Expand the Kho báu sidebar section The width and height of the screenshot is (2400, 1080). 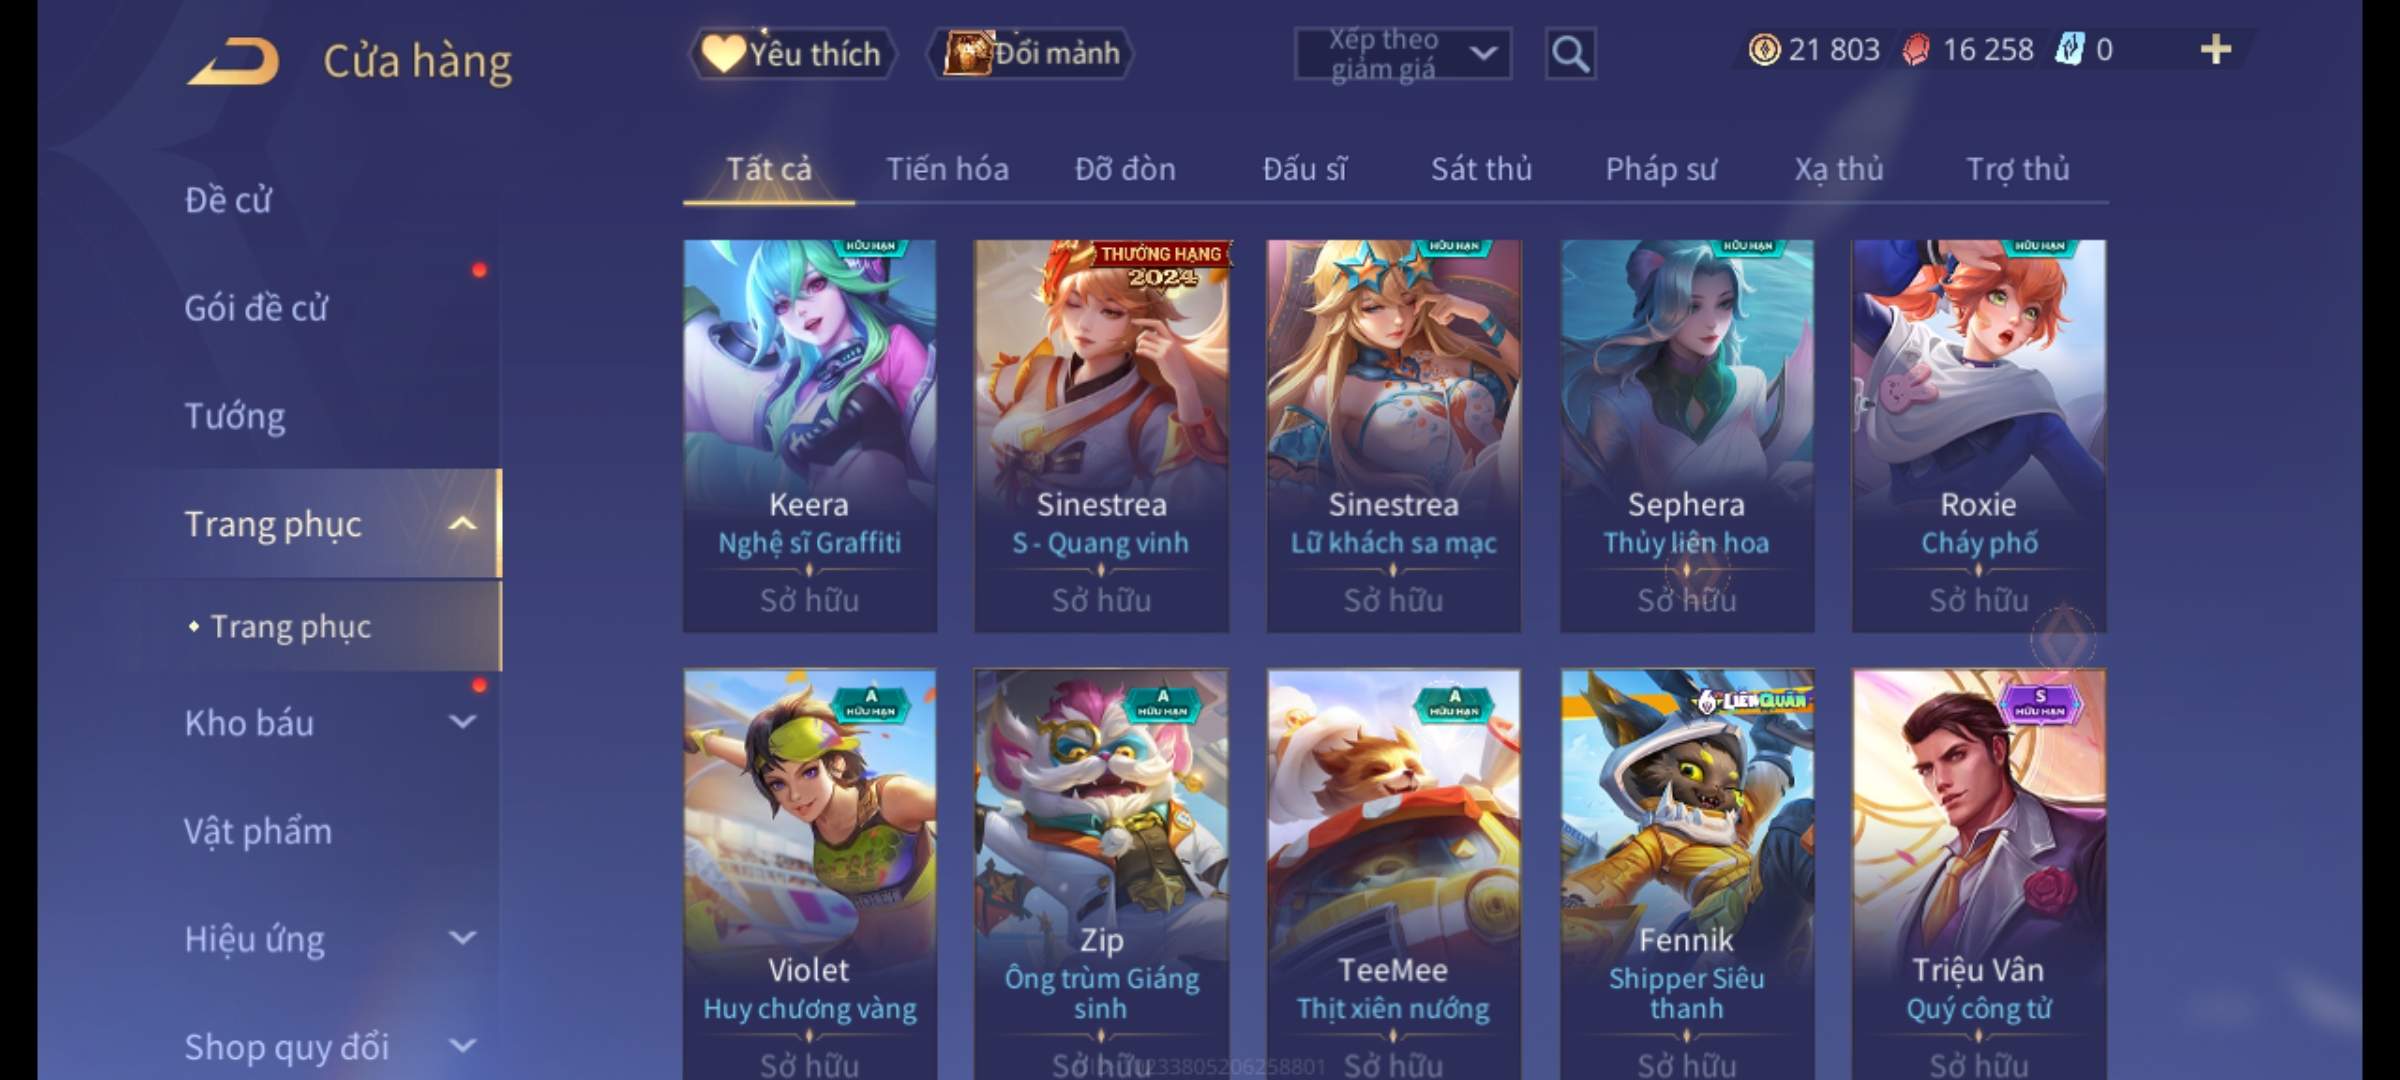(462, 721)
